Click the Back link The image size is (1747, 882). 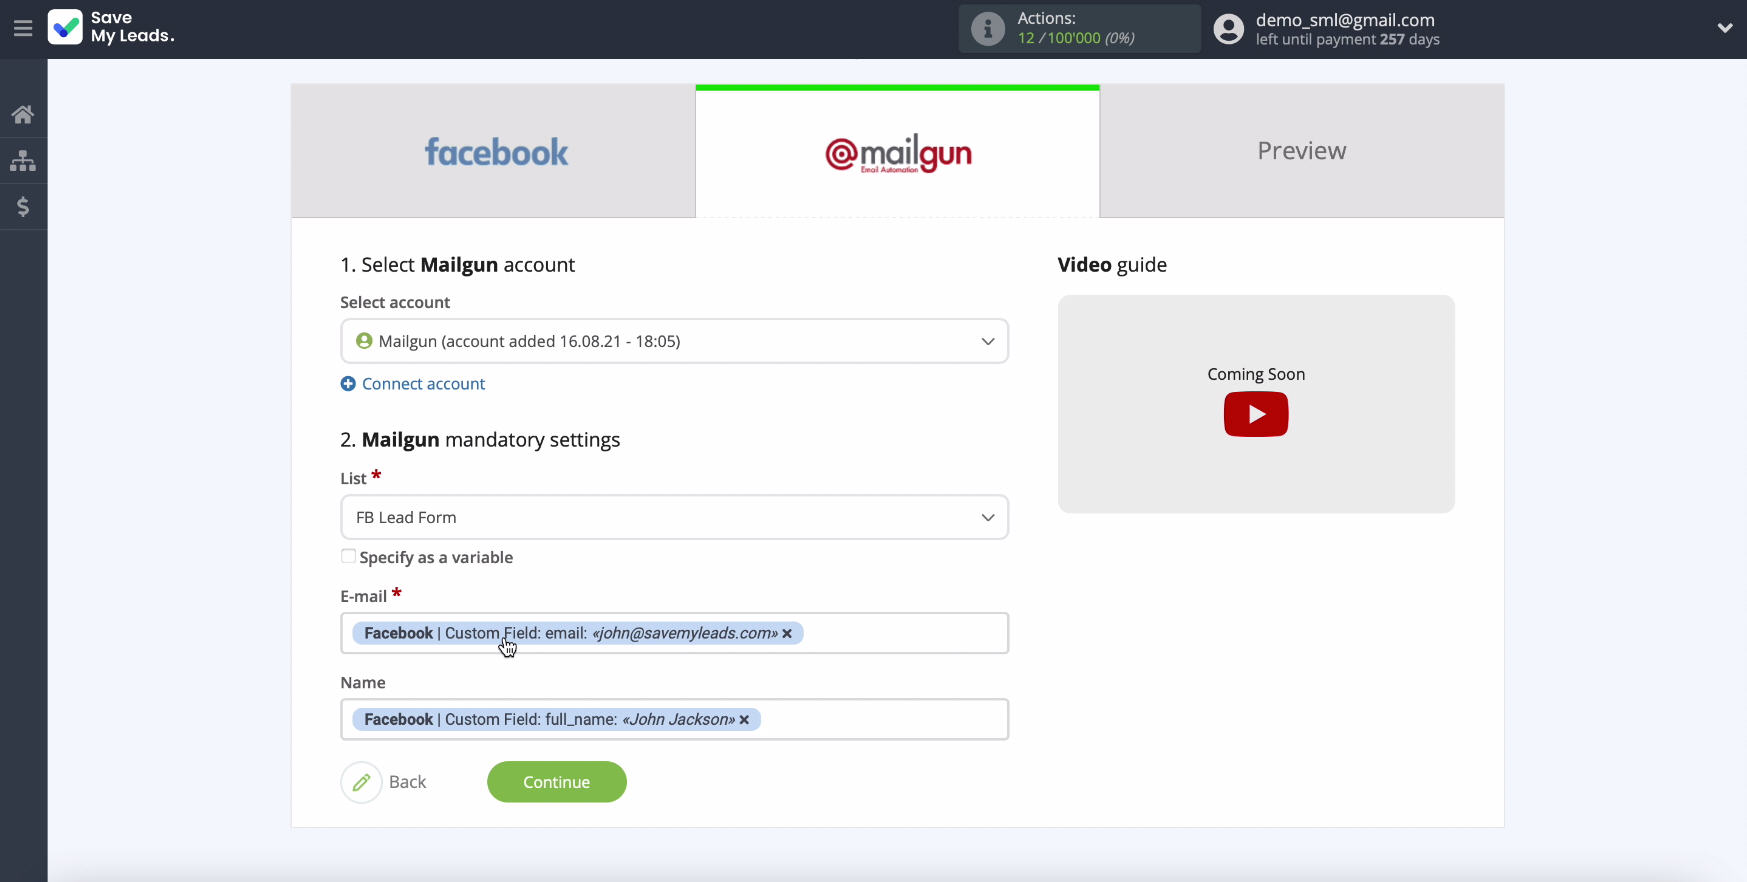pyautogui.click(x=407, y=782)
